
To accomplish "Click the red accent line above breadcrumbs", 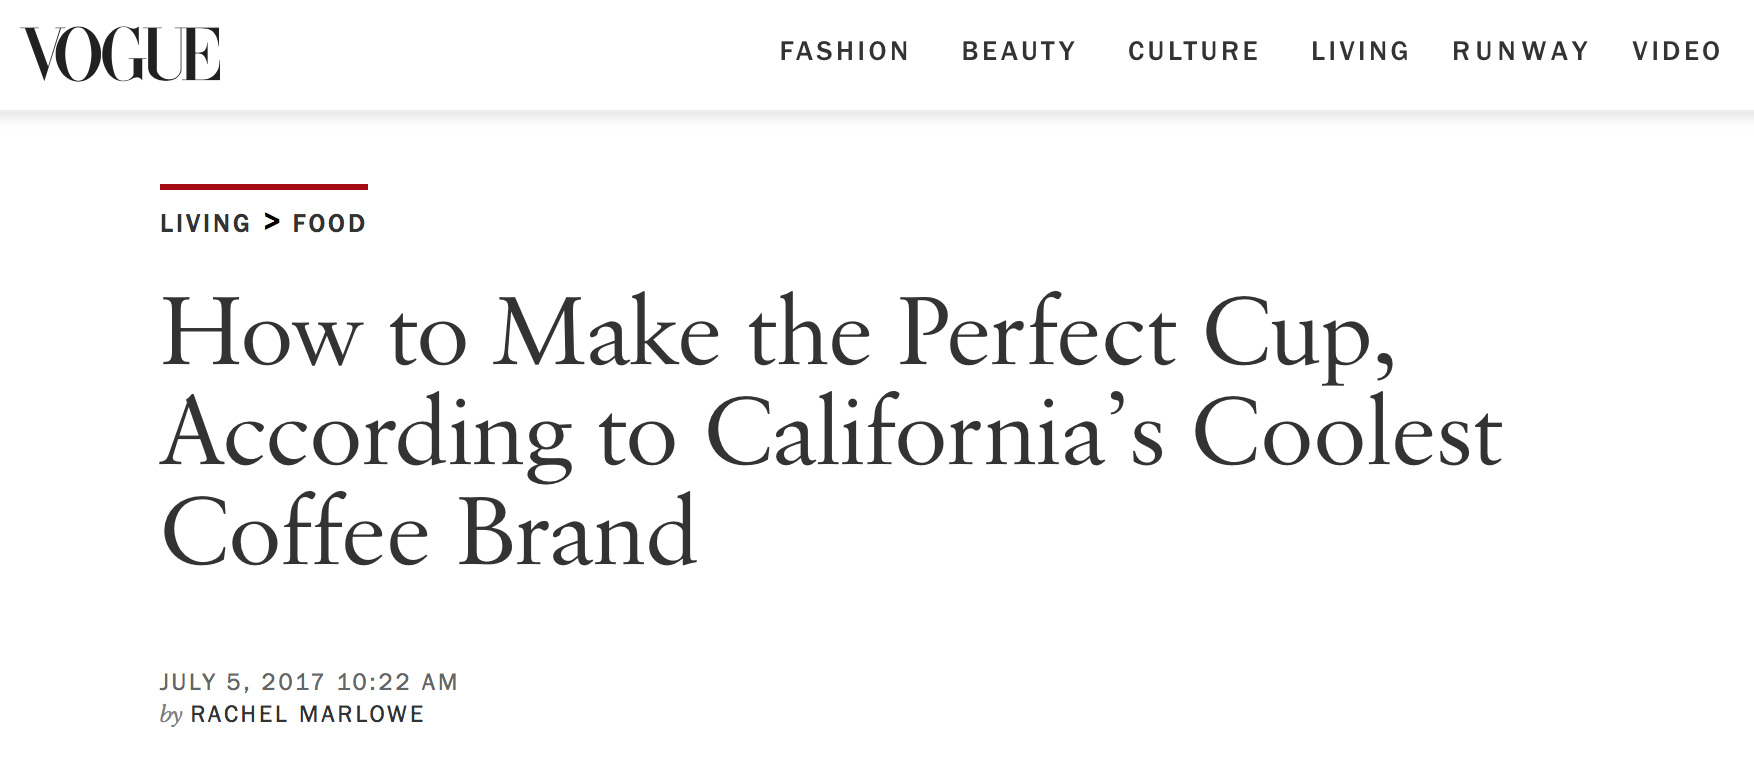I will coord(264,187).
